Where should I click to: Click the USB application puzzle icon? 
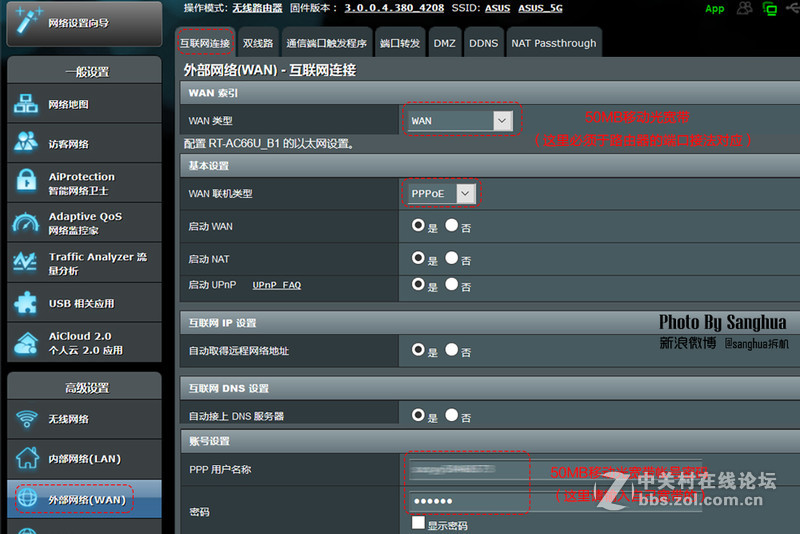pyautogui.click(x=26, y=302)
